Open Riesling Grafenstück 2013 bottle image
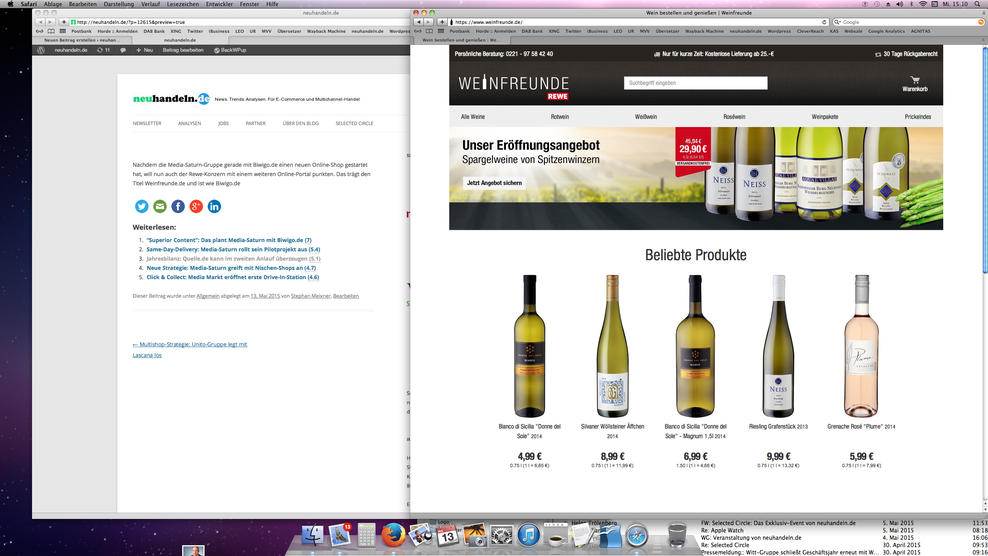 pyautogui.click(x=778, y=346)
